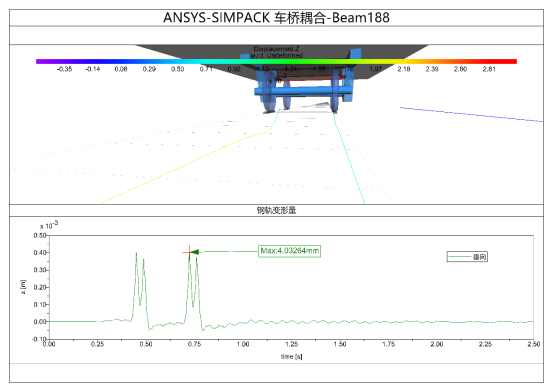
Task: Click the 0.08 color legend value
Action: (121, 69)
